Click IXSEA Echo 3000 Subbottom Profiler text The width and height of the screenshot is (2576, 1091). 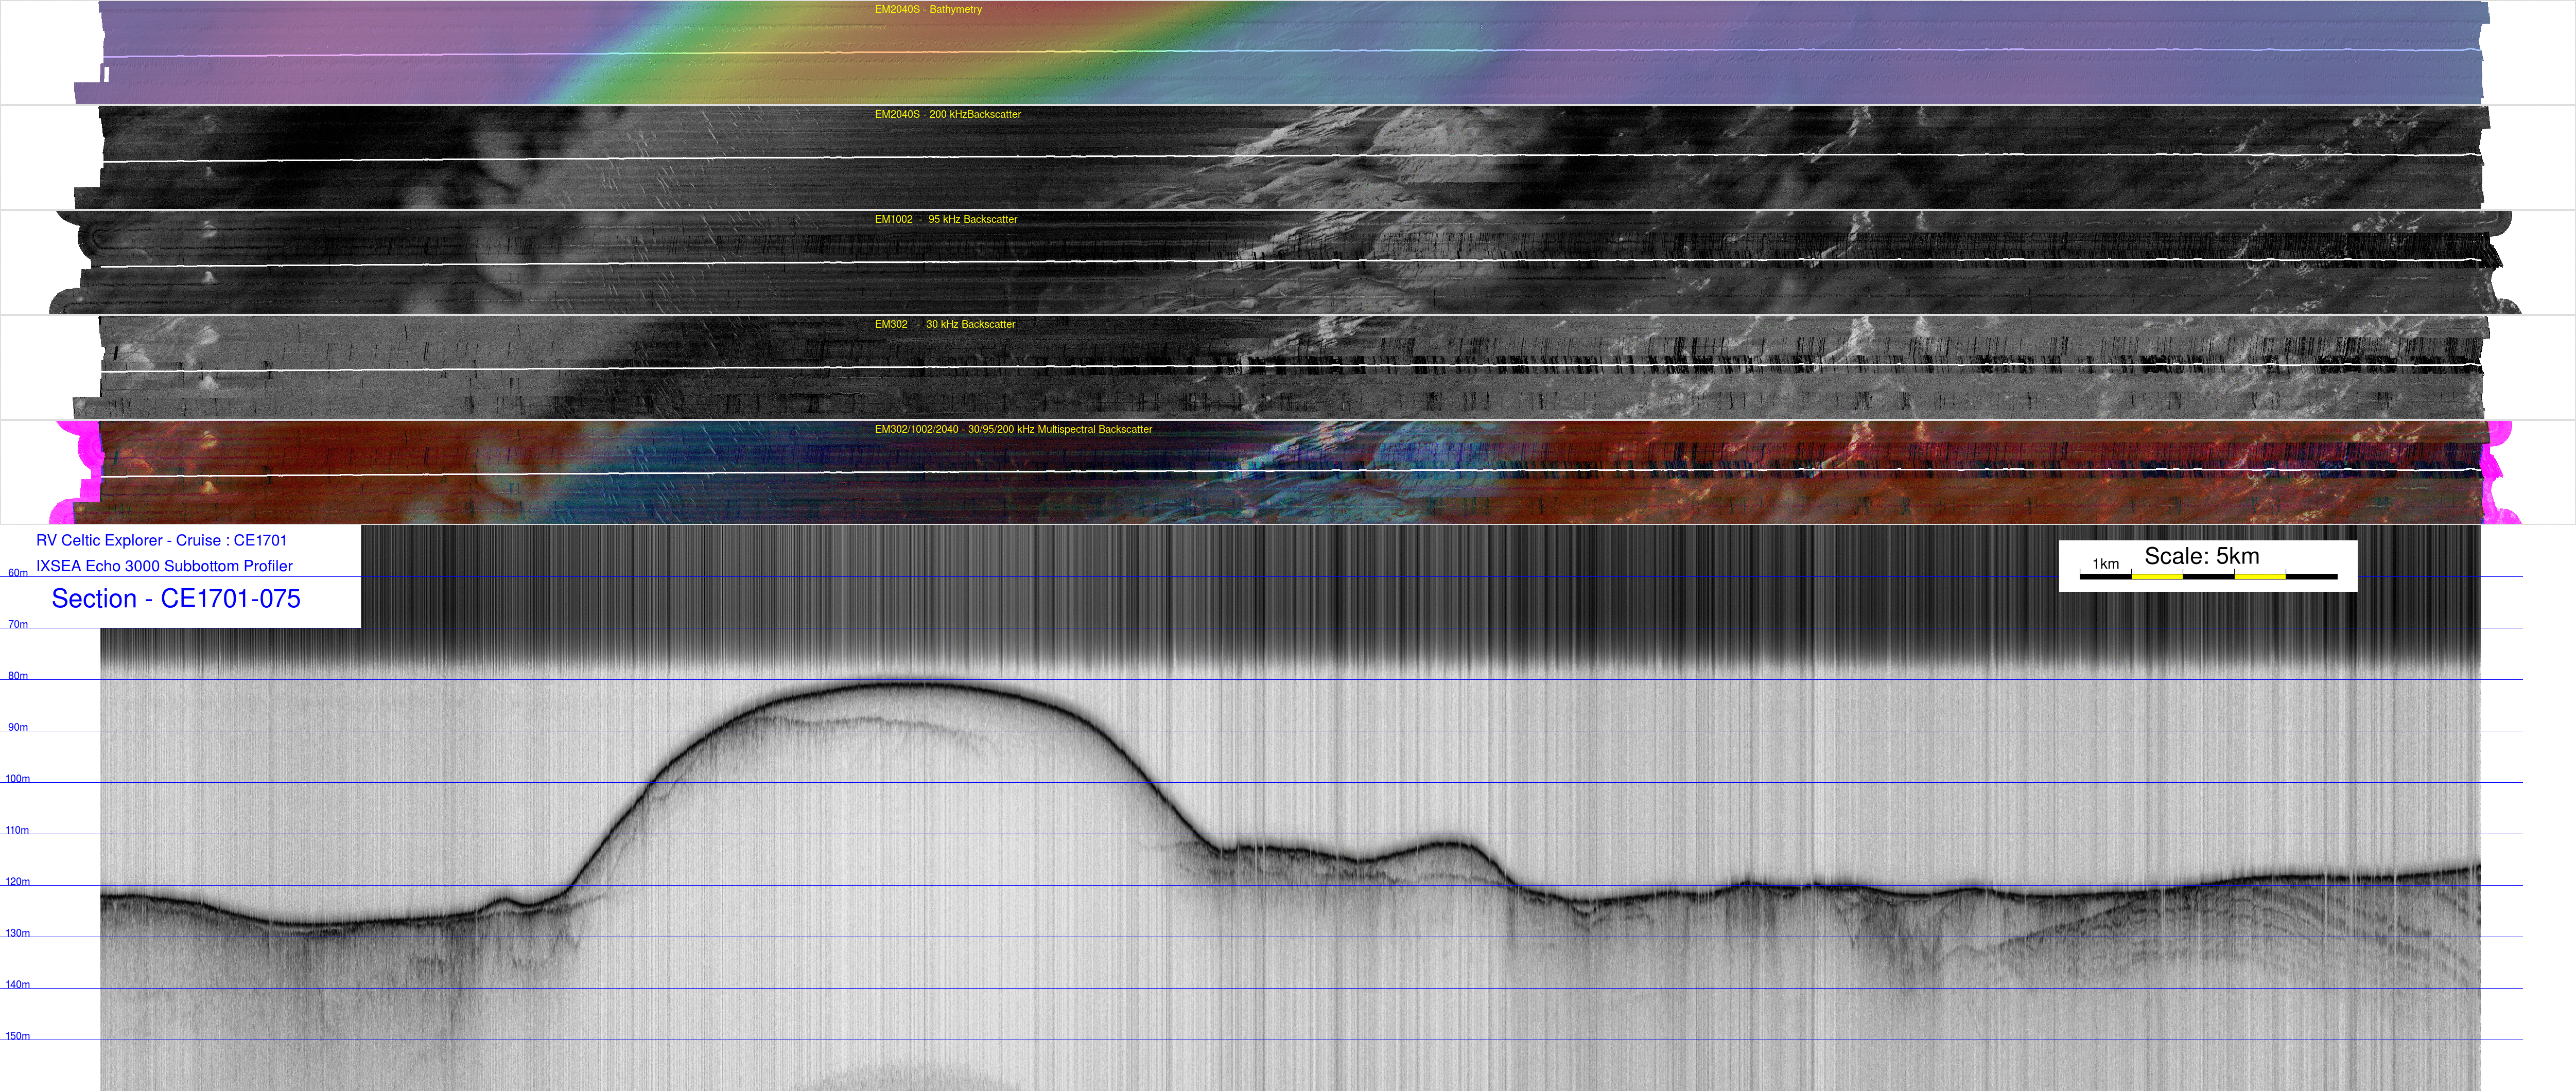[x=164, y=566]
